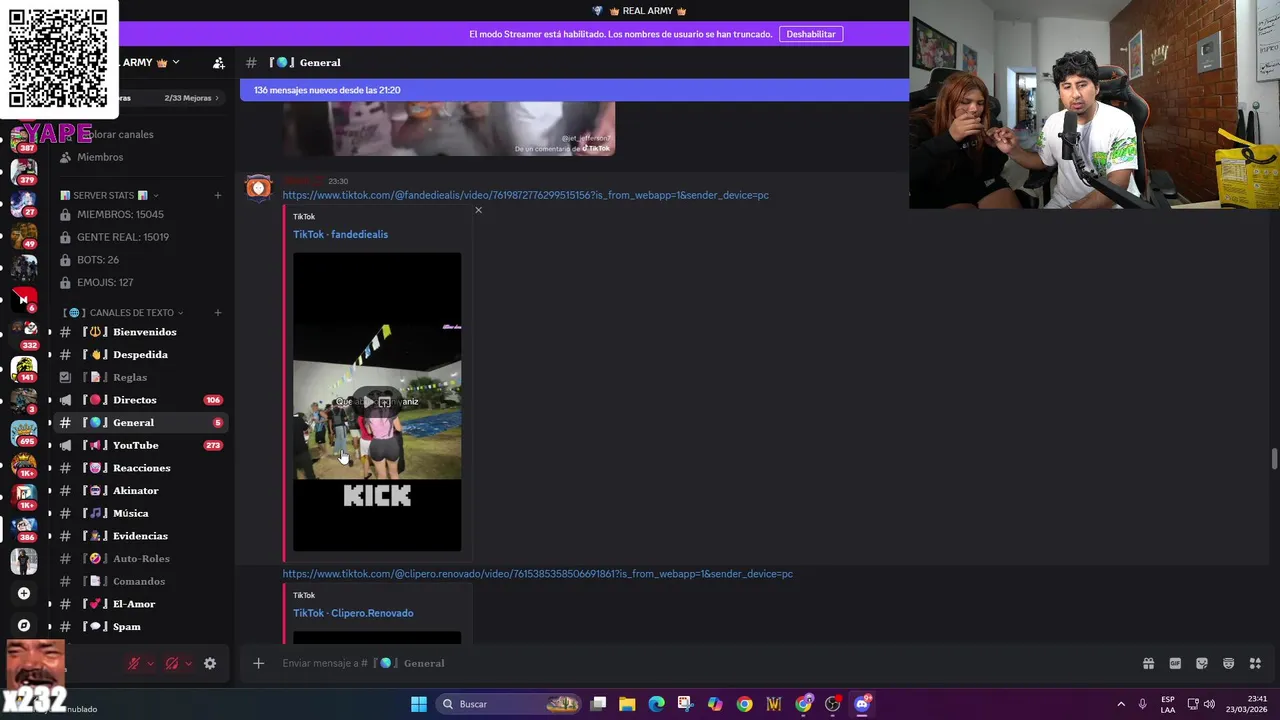Open the emoji picker
The image size is (1280, 720).
tap(1228, 663)
